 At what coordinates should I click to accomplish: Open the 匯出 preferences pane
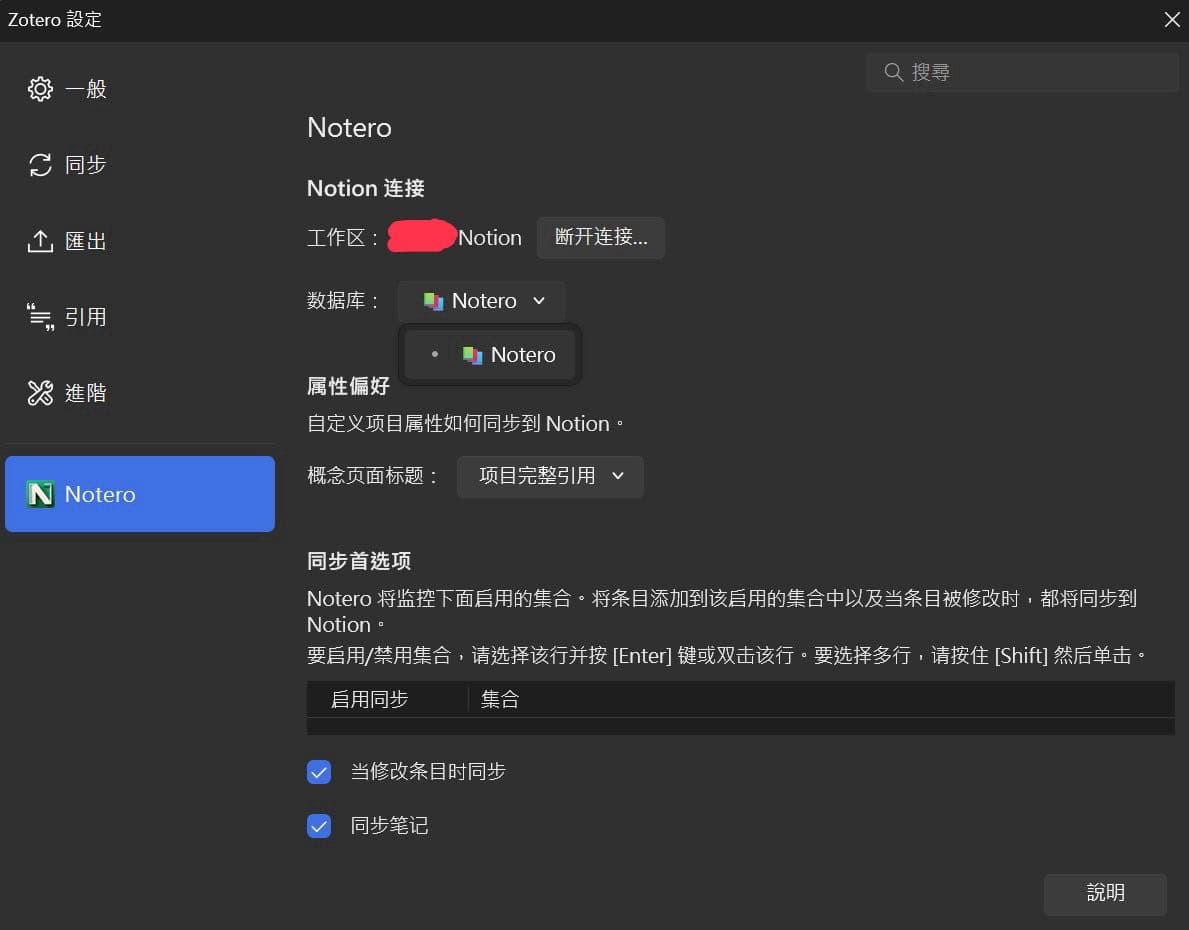pos(140,241)
